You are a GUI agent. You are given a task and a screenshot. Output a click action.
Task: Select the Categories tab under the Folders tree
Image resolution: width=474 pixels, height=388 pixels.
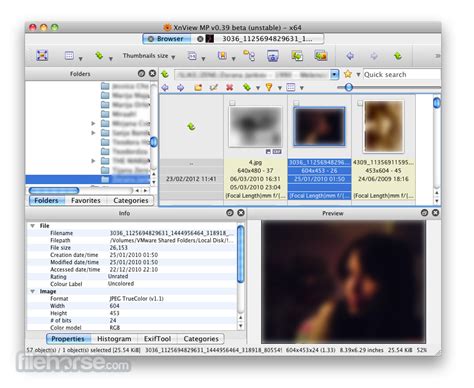coord(131,200)
